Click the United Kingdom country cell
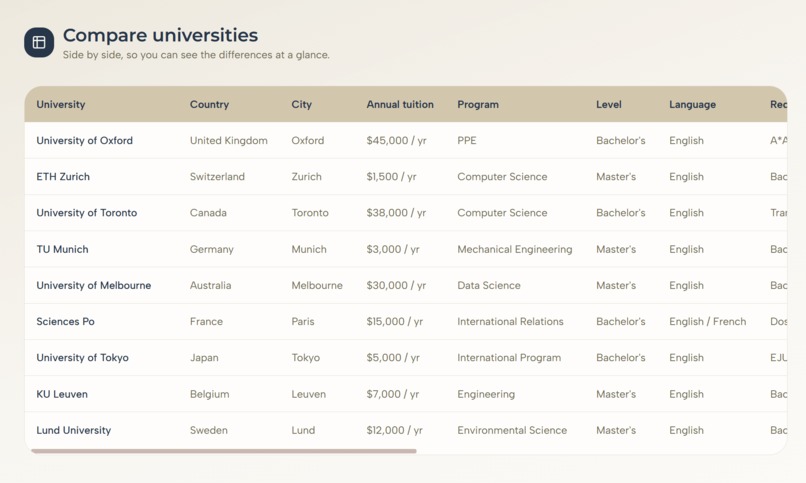The width and height of the screenshot is (806, 483). point(229,140)
